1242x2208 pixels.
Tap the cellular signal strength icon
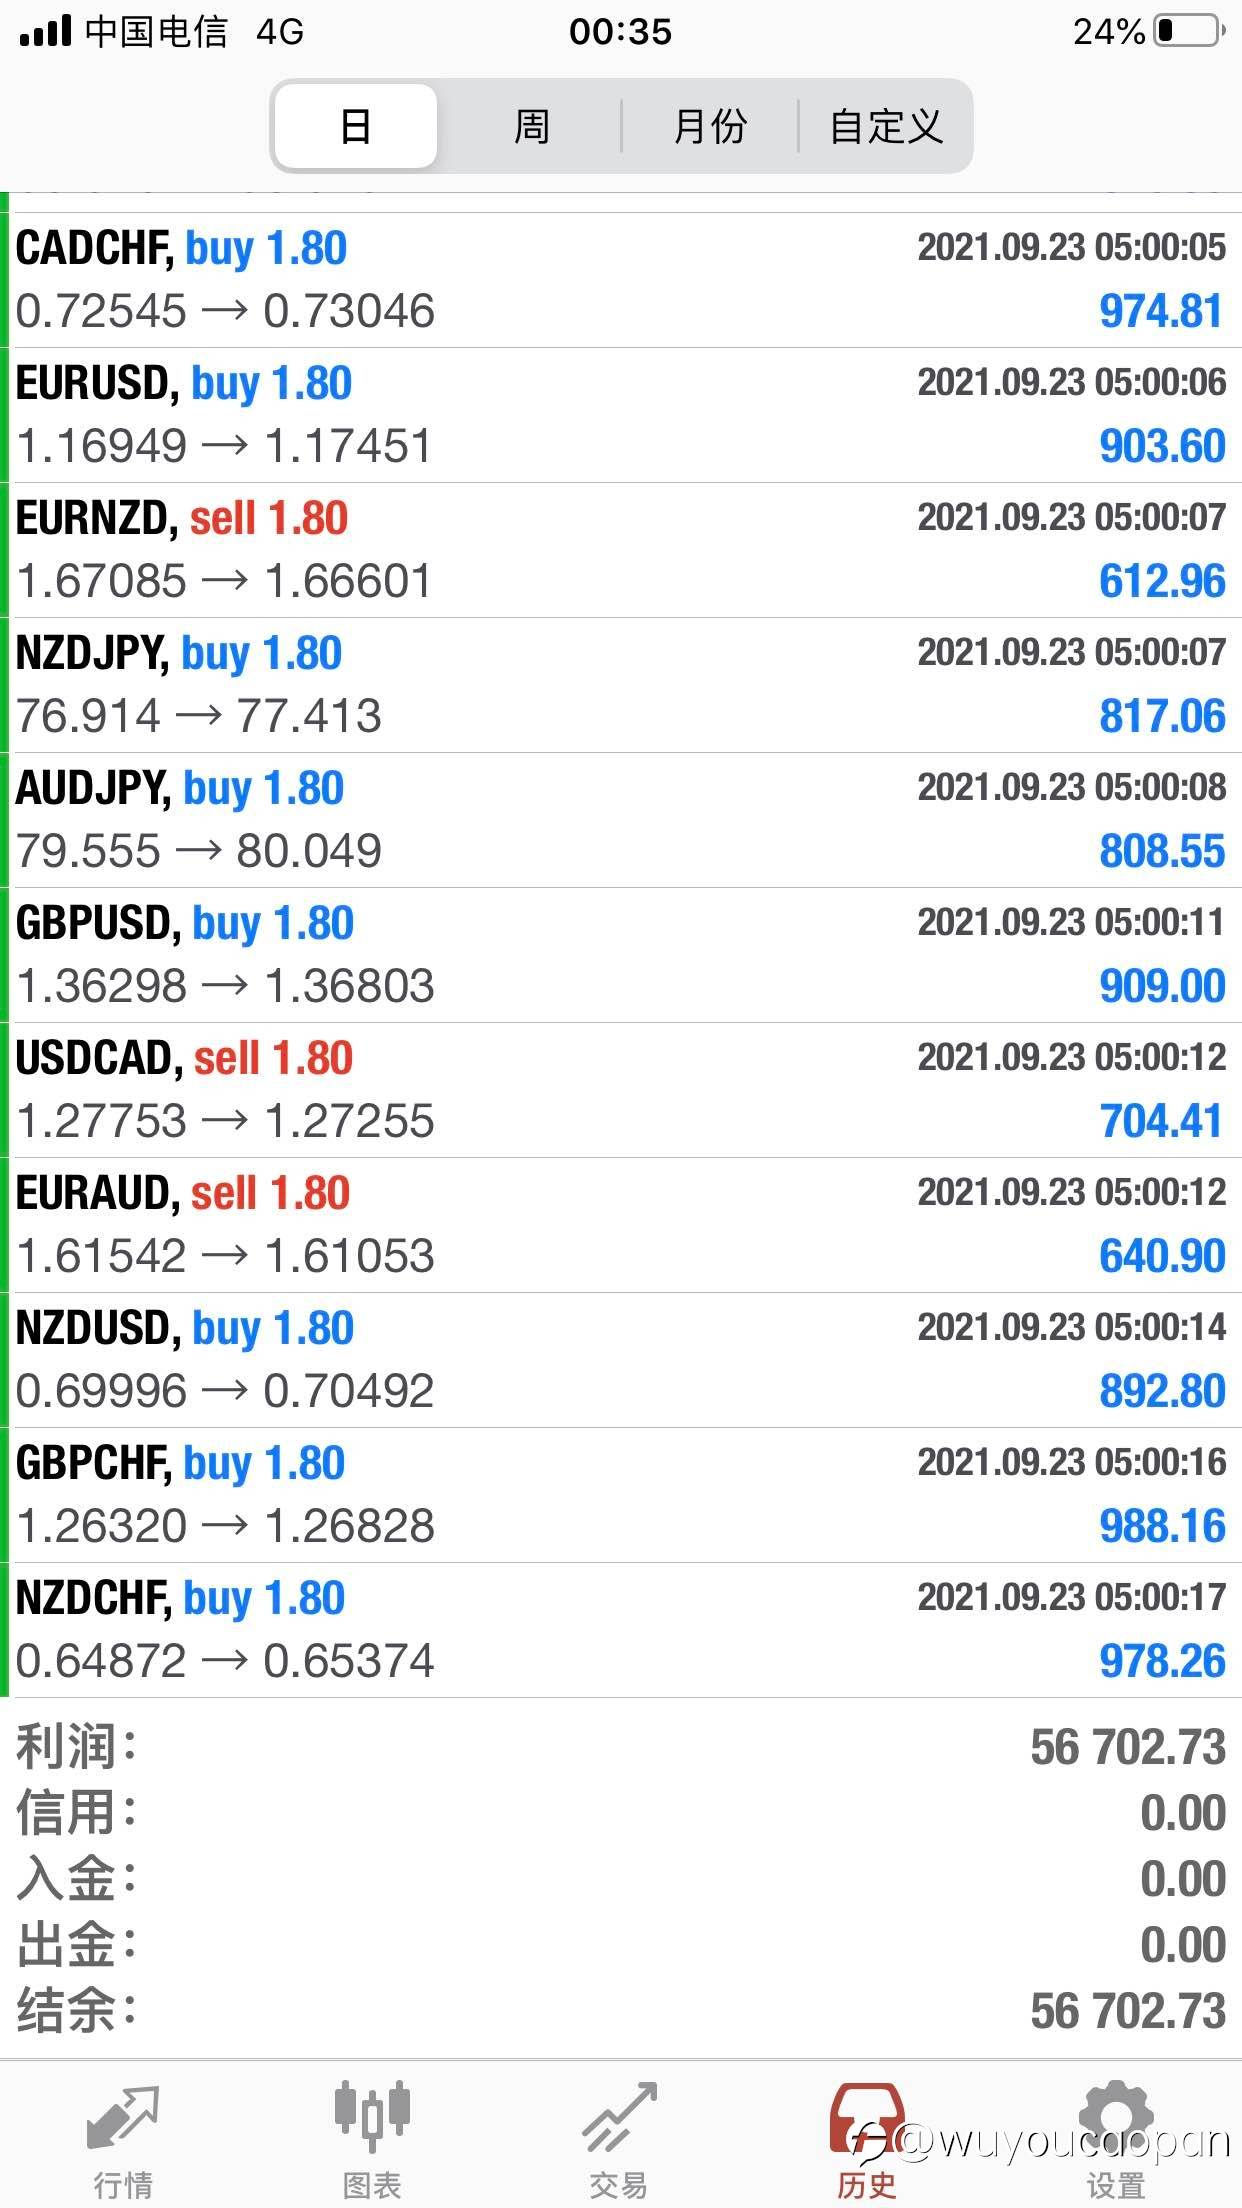46,32
